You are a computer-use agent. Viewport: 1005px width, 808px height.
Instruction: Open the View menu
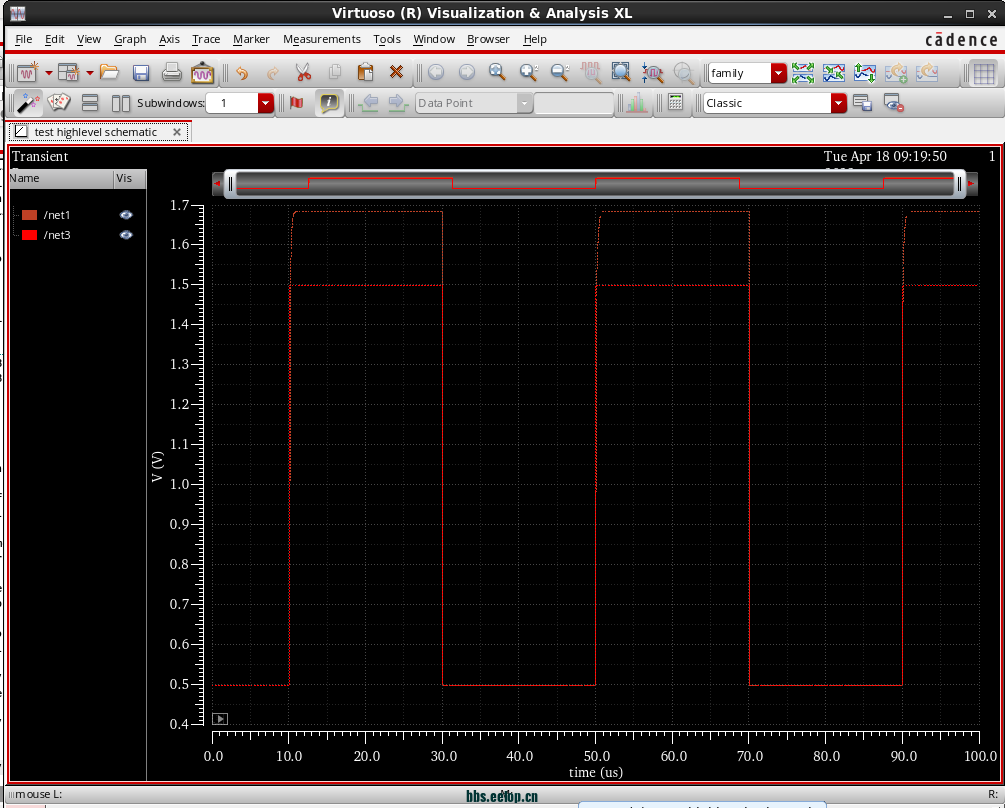click(x=89, y=39)
